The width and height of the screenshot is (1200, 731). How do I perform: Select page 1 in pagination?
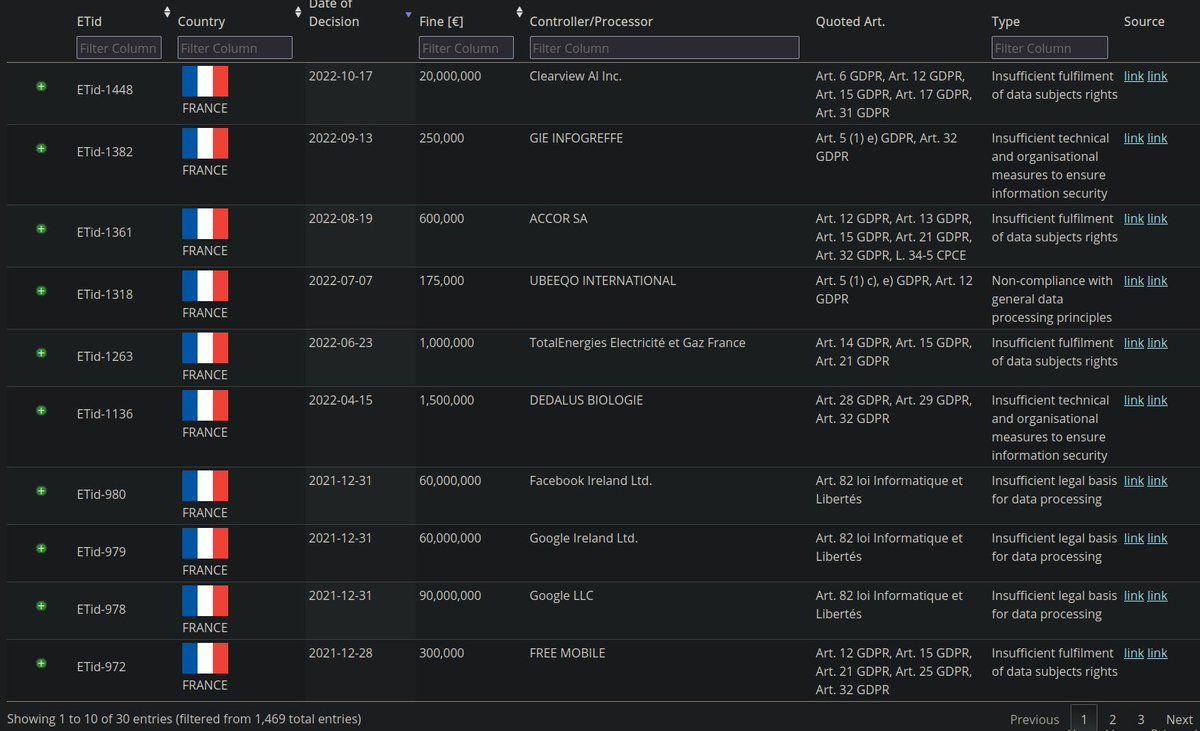coord(1084,719)
